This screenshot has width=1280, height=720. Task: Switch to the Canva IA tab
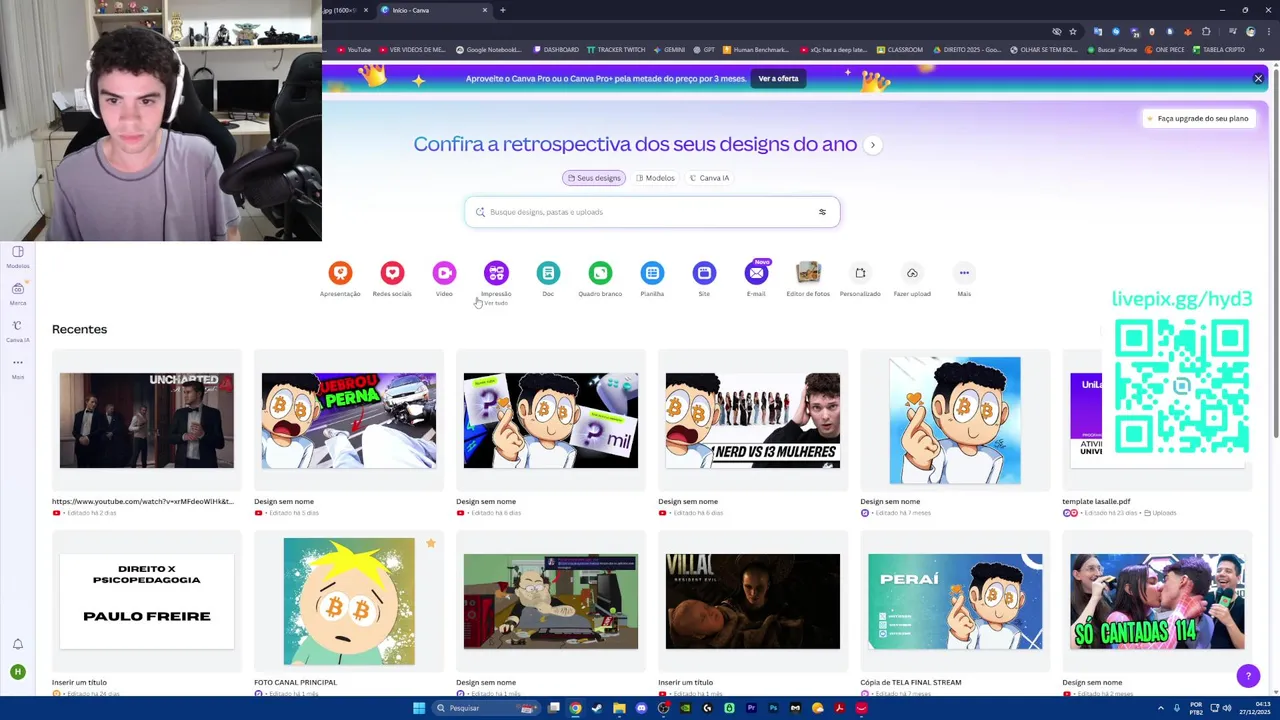(709, 178)
